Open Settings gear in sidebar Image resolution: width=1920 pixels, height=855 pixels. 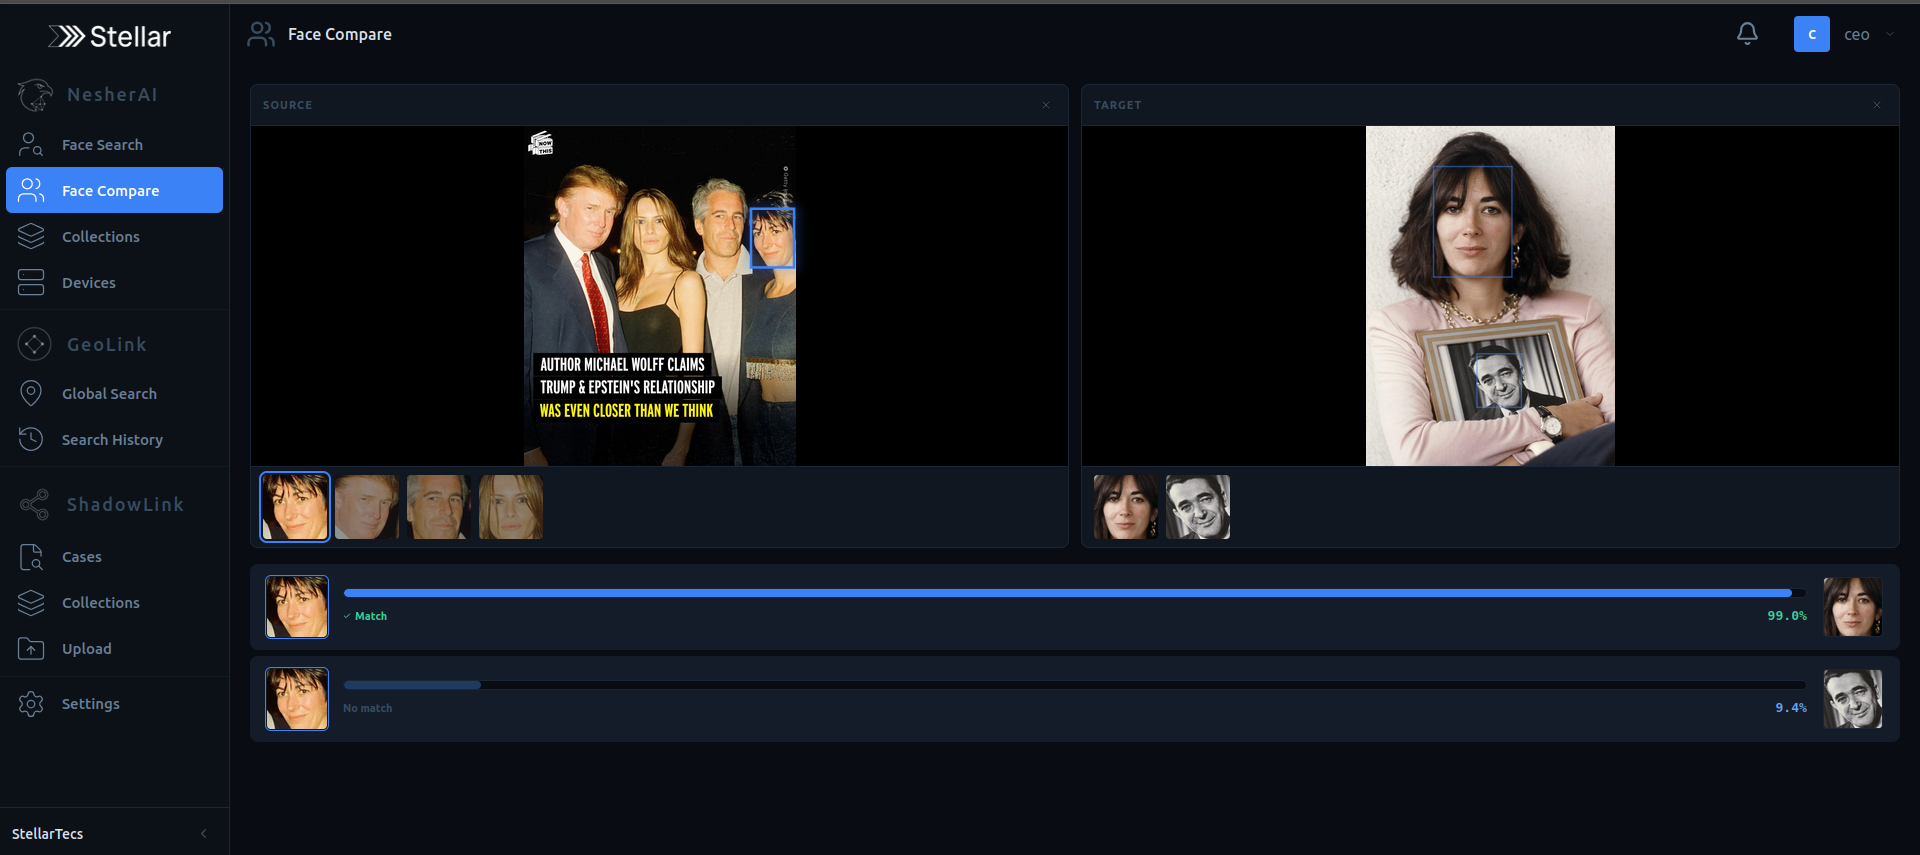(x=31, y=704)
